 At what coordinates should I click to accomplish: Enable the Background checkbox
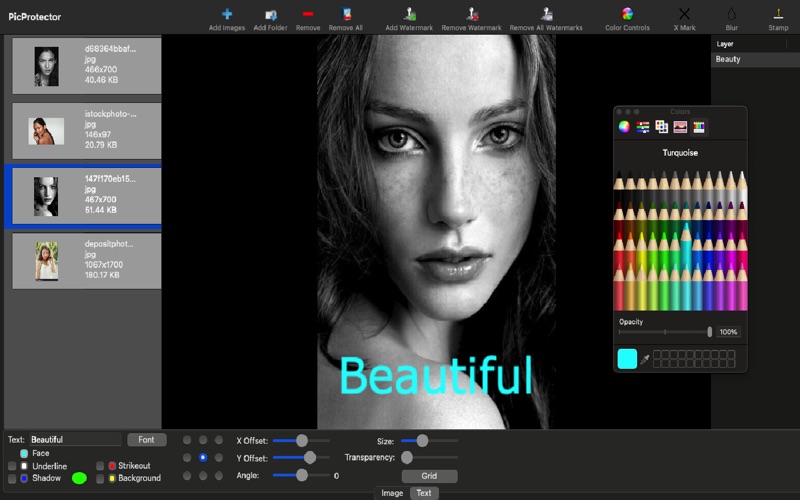coord(100,479)
